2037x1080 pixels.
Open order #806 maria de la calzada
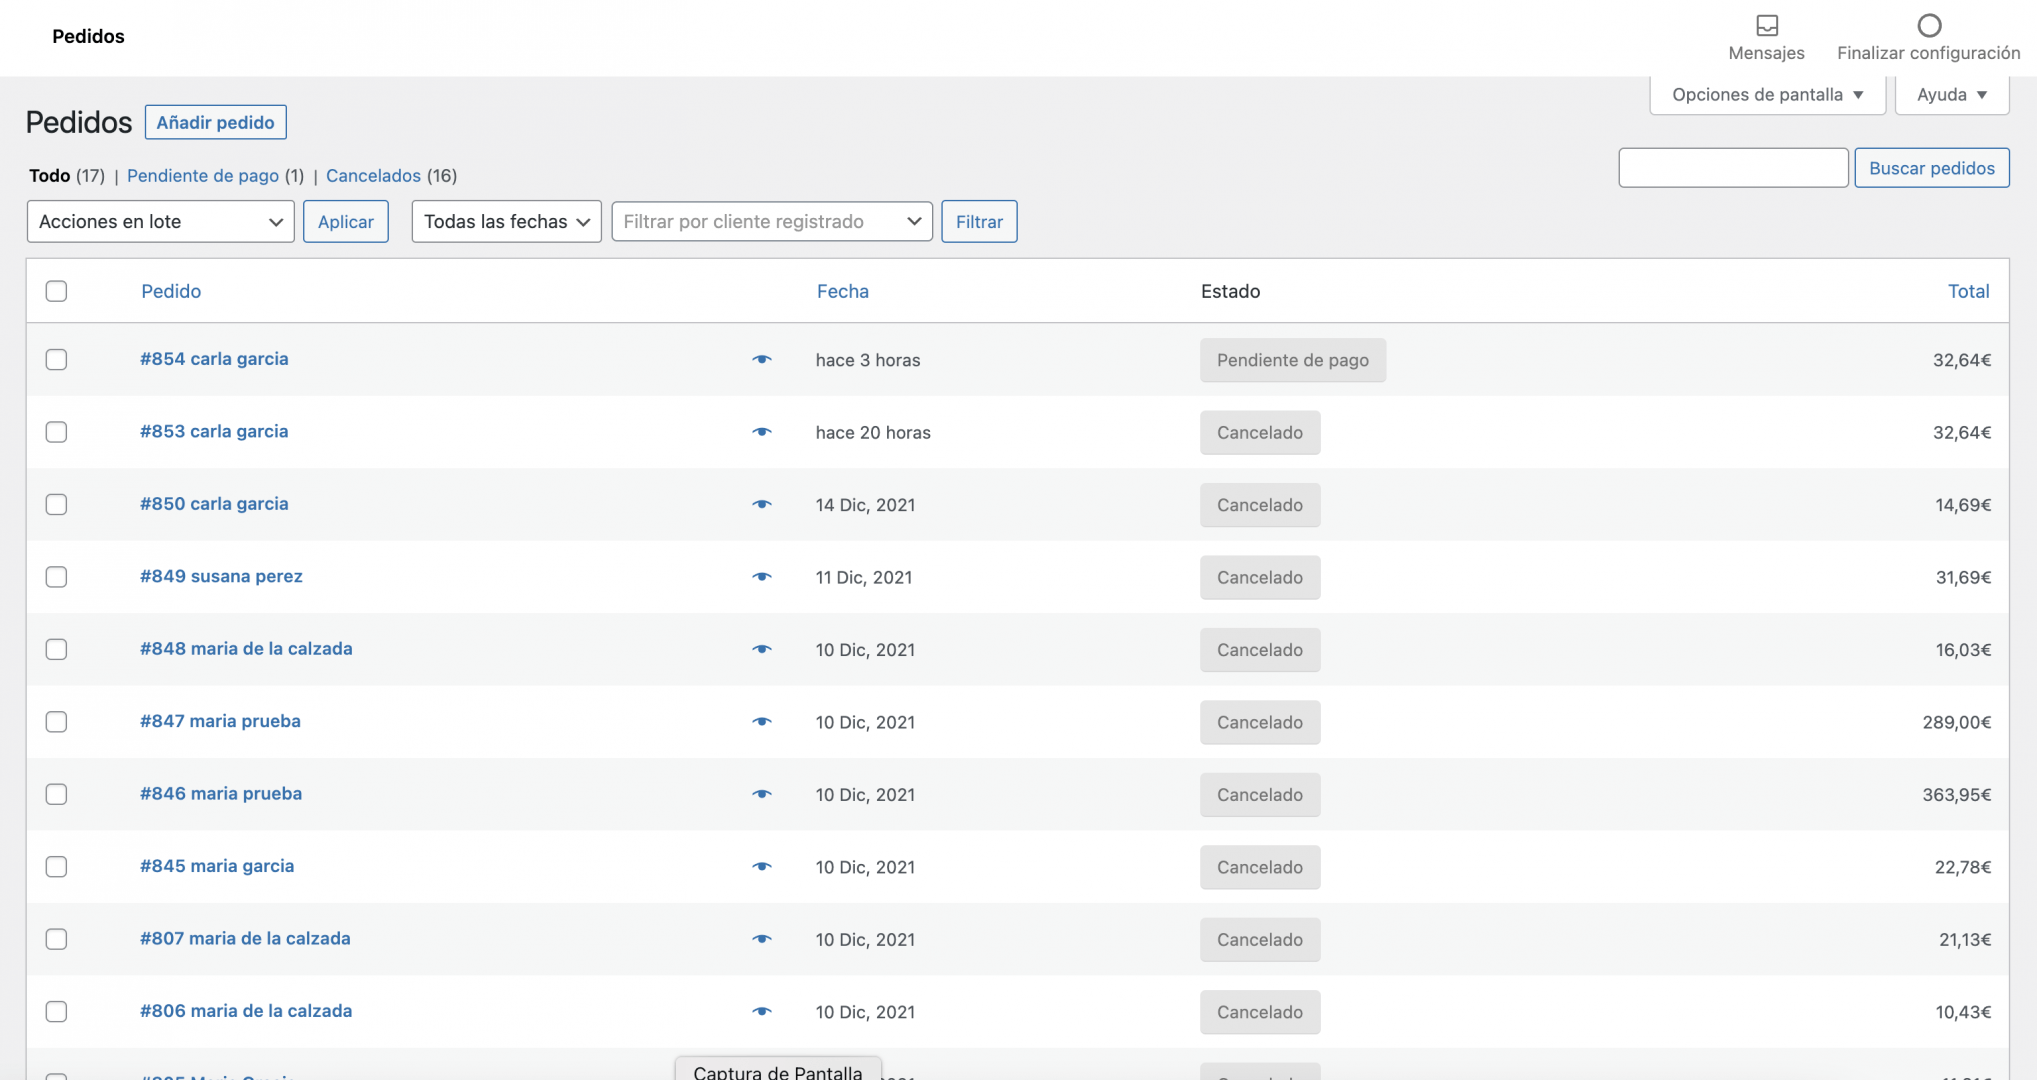[x=246, y=1012]
